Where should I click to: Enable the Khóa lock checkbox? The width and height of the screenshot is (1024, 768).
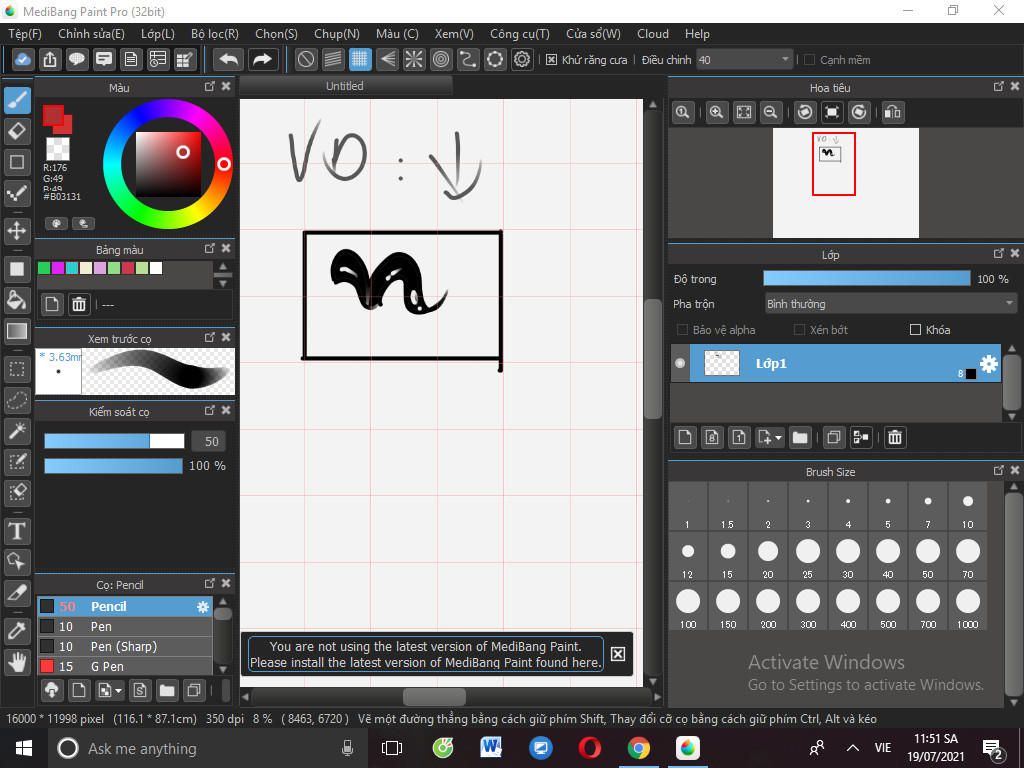[x=916, y=330]
